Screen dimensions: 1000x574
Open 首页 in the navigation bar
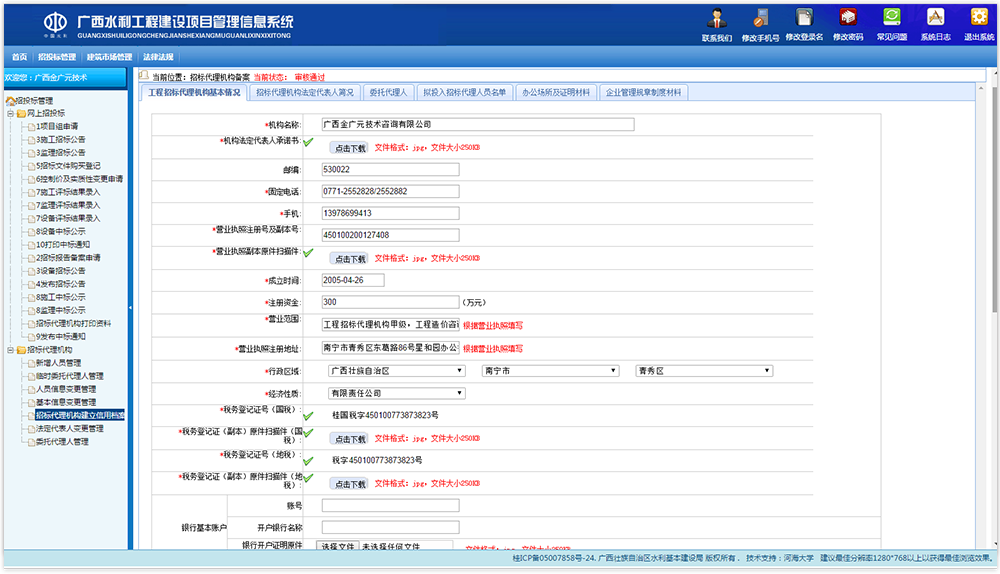(x=20, y=57)
